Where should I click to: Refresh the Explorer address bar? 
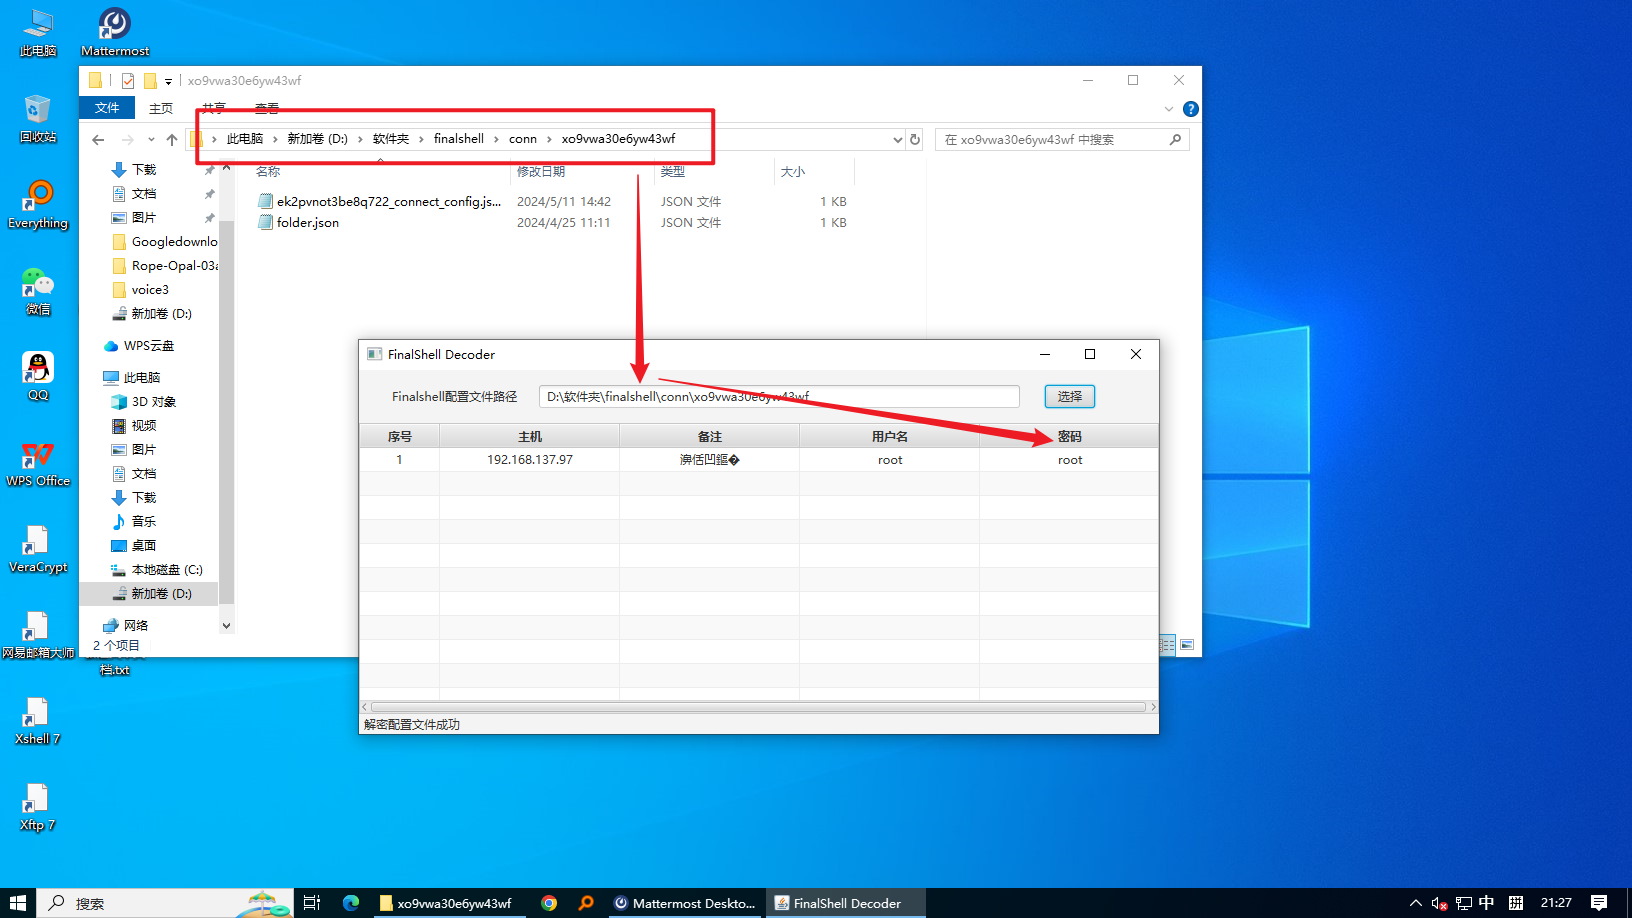click(915, 139)
